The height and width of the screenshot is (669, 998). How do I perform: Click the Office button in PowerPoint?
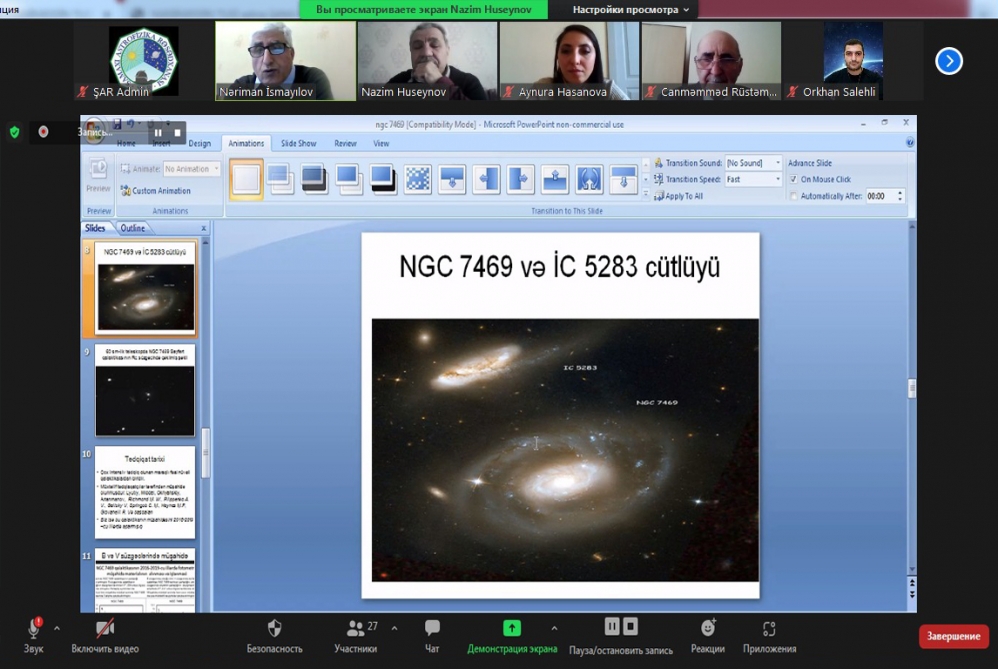pyautogui.click(x=94, y=129)
